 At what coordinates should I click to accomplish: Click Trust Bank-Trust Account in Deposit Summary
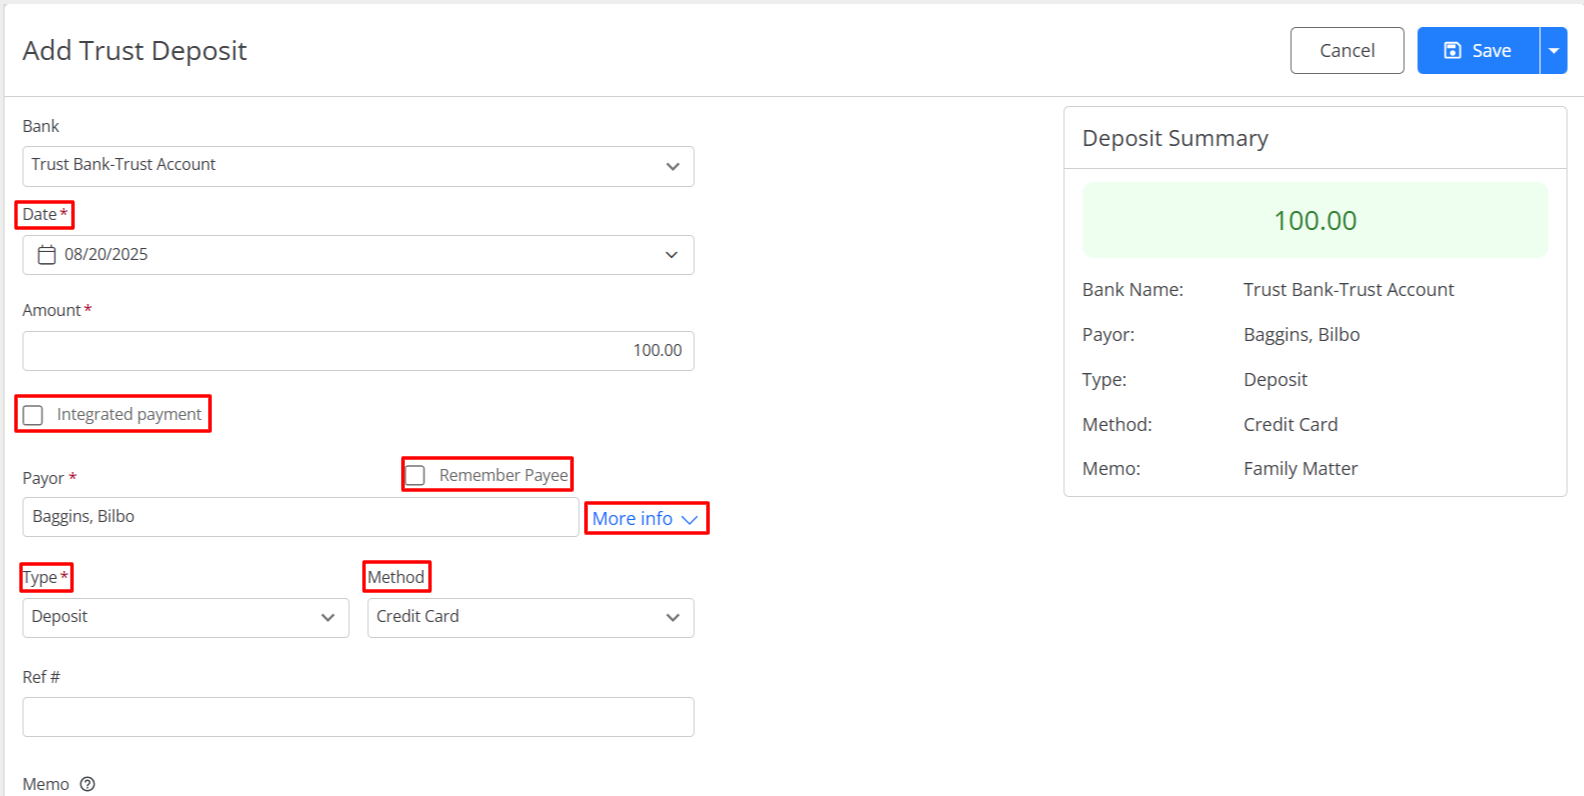click(1348, 290)
